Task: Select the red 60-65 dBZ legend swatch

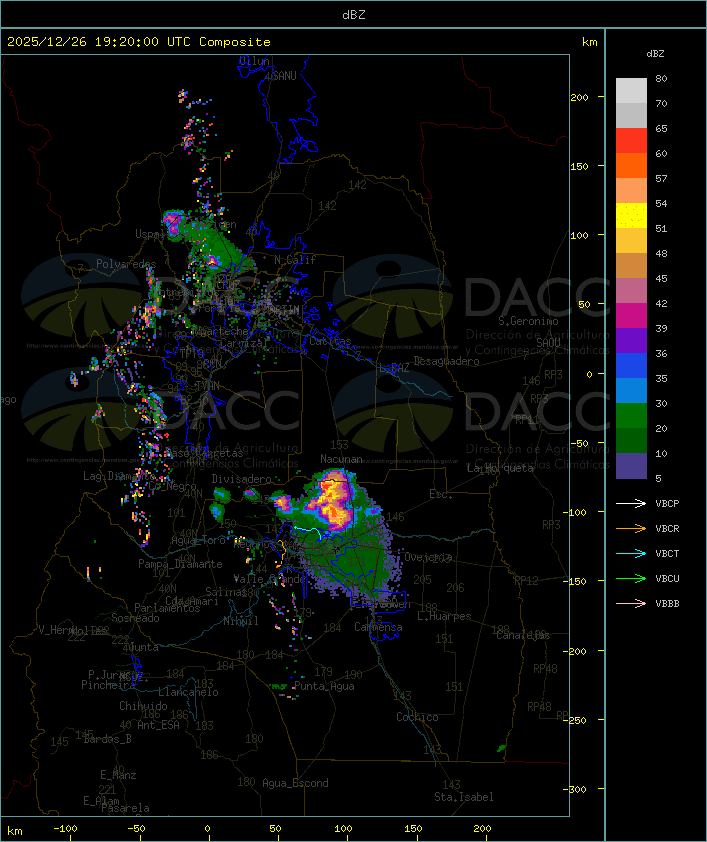Action: point(631,141)
